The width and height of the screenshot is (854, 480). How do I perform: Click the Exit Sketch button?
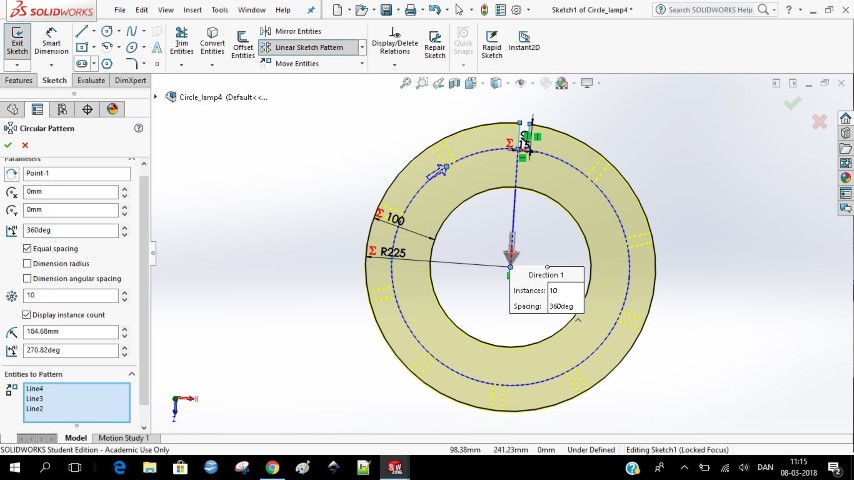coord(17,41)
